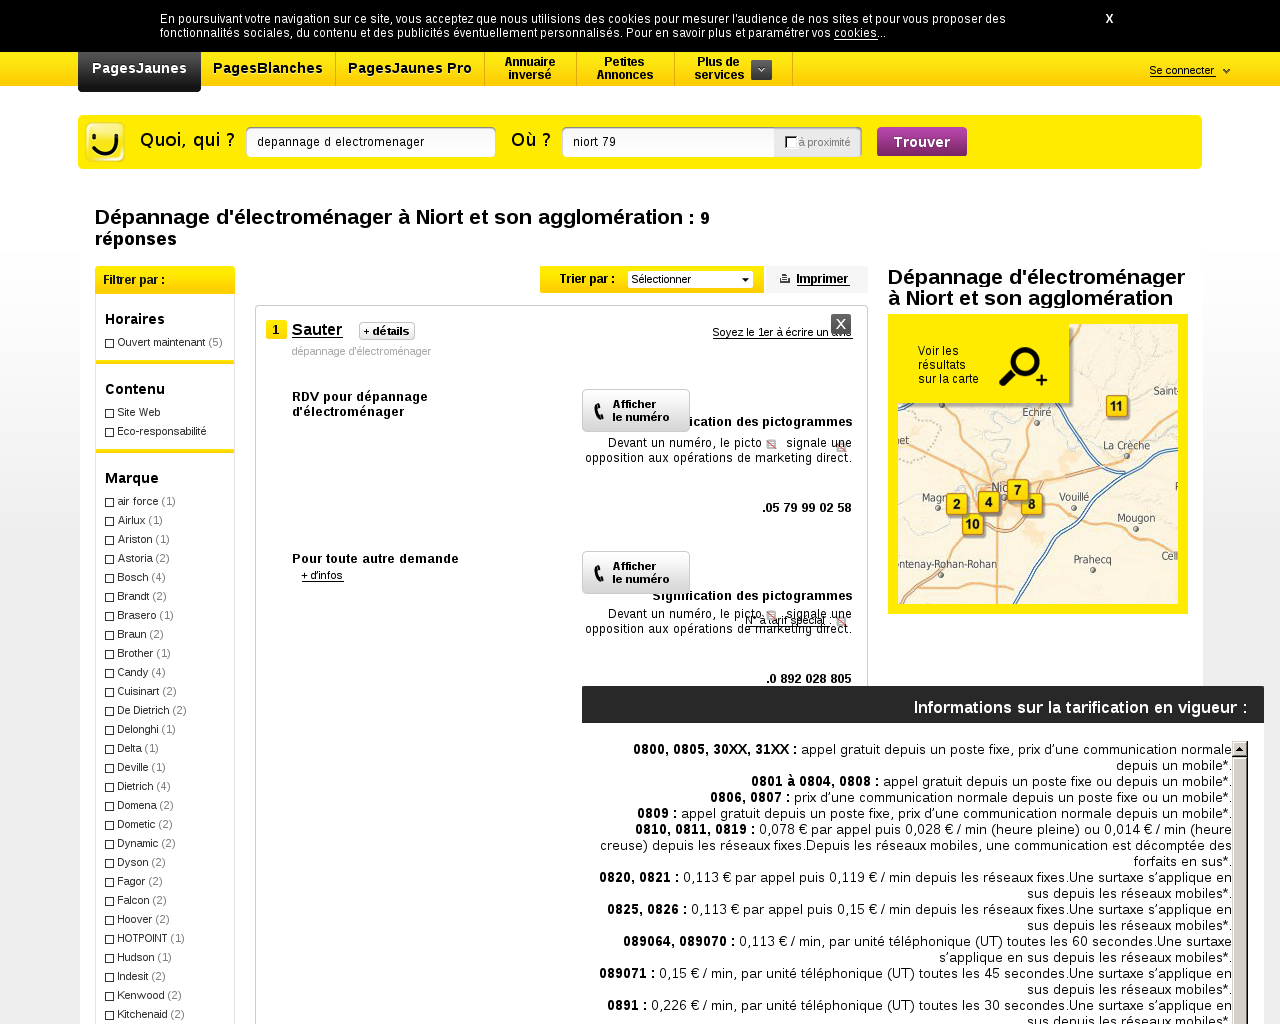This screenshot has height=1024, width=1280.
Task: Click map marker number 7
Action: (x=1017, y=490)
